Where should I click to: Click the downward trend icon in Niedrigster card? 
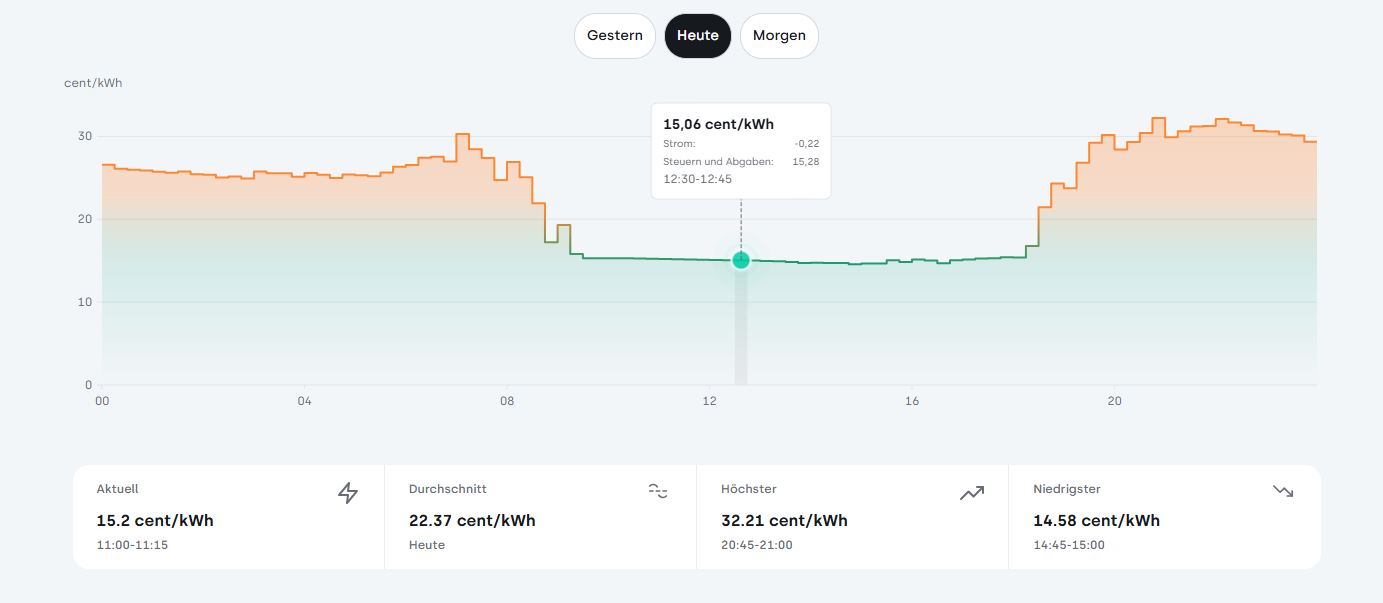coord(1283,491)
